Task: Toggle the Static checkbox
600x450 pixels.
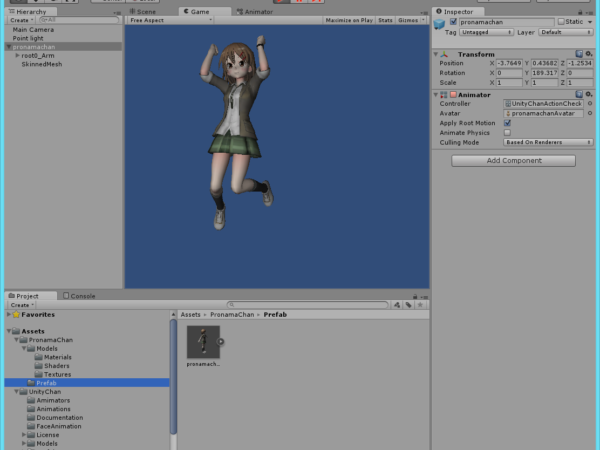Action: pyautogui.click(x=561, y=21)
